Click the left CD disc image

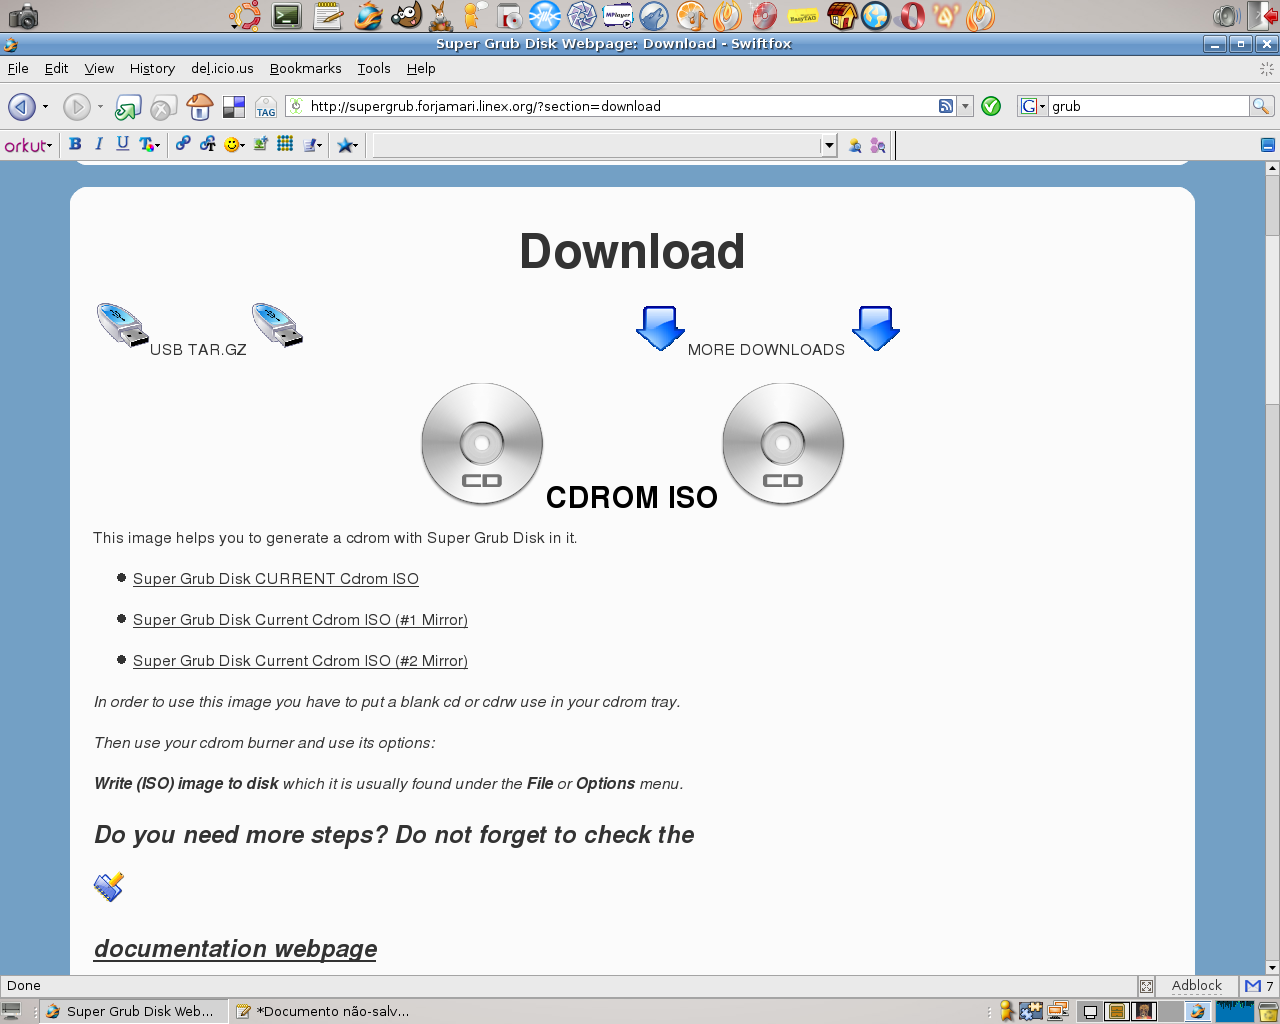pyautogui.click(x=482, y=443)
